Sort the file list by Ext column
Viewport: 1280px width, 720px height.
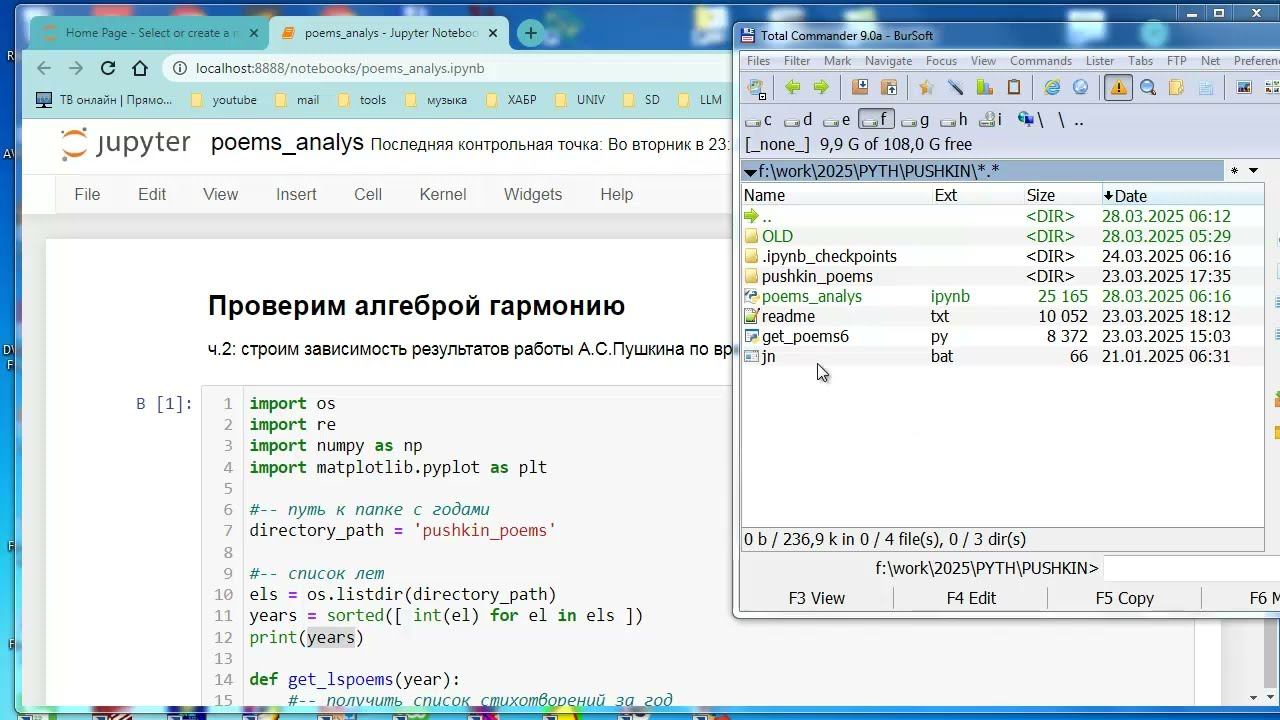tap(978, 196)
